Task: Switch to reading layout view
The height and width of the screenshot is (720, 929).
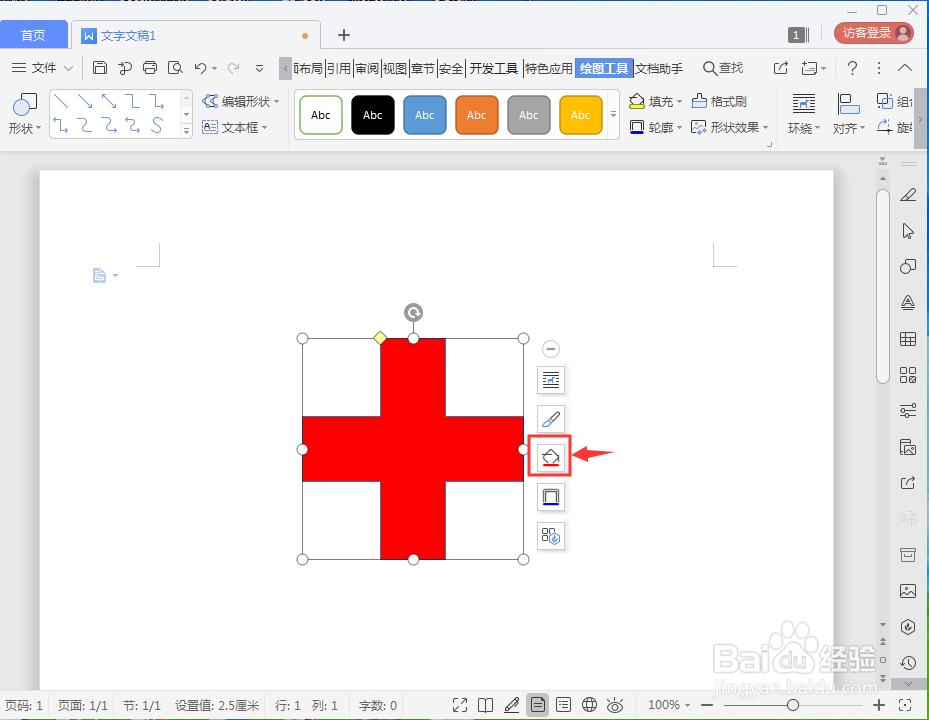Action: pyautogui.click(x=486, y=705)
